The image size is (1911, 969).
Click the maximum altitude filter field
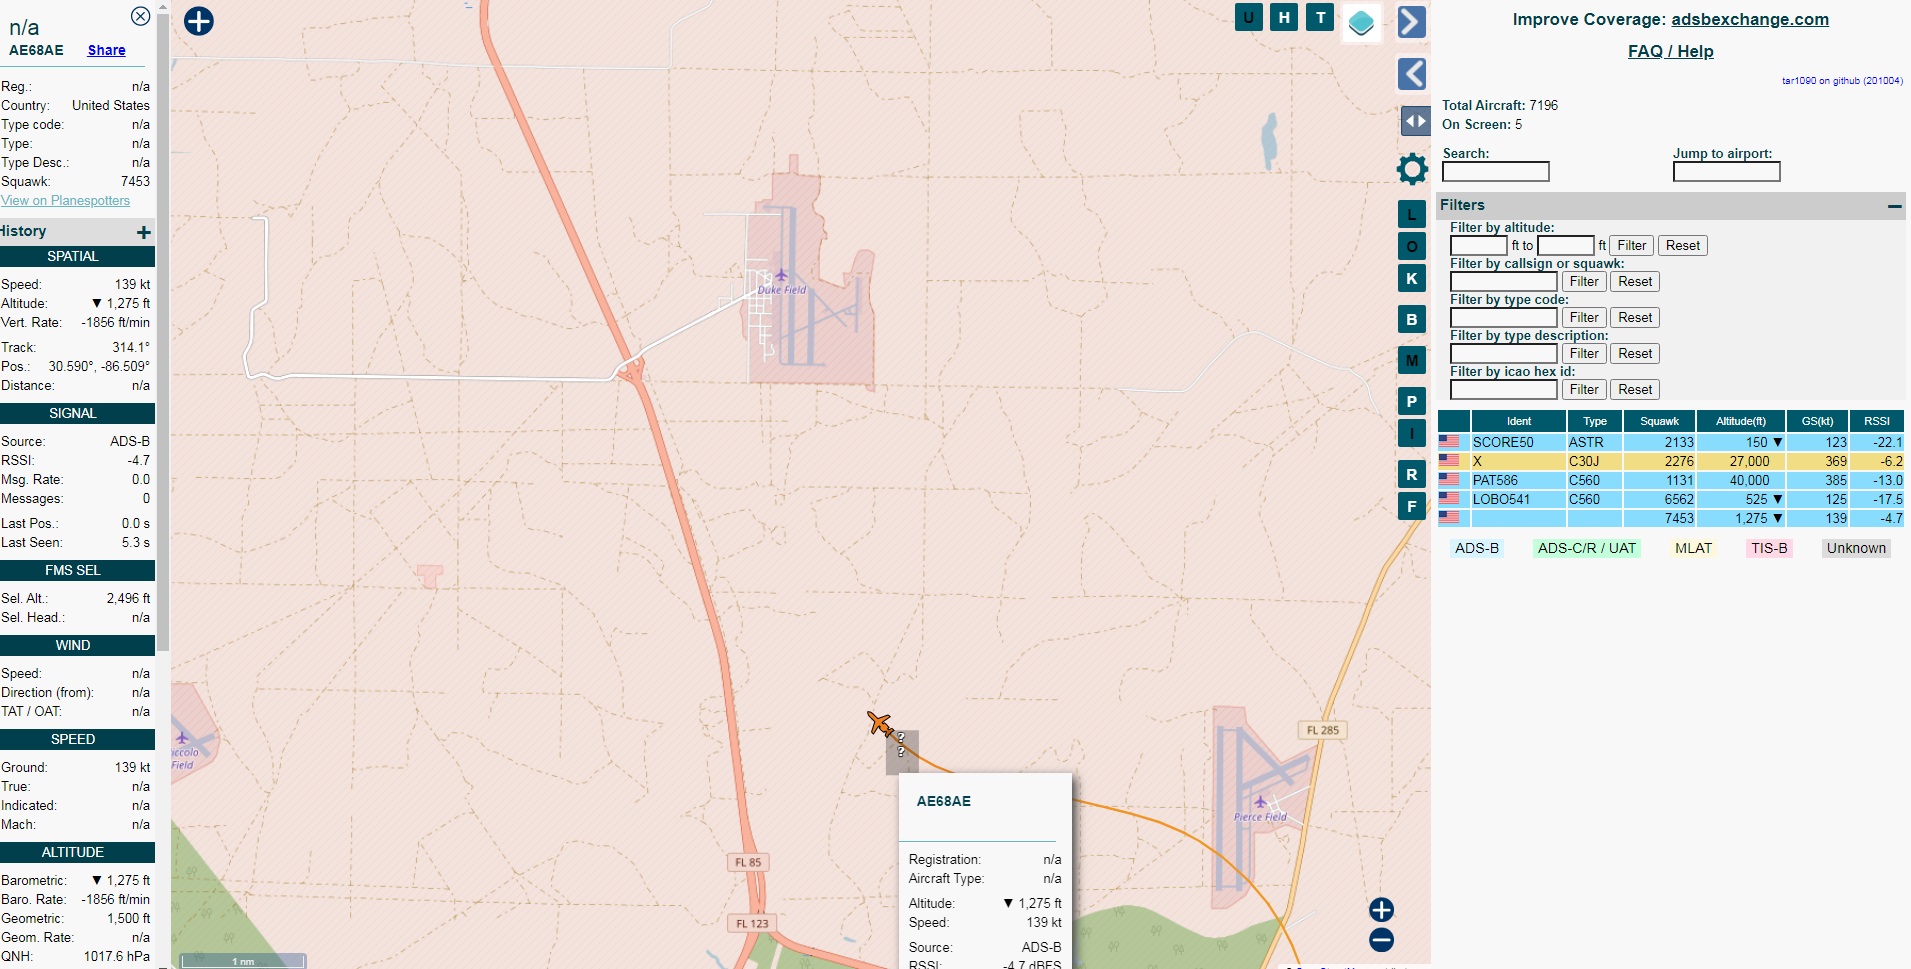coord(1565,245)
